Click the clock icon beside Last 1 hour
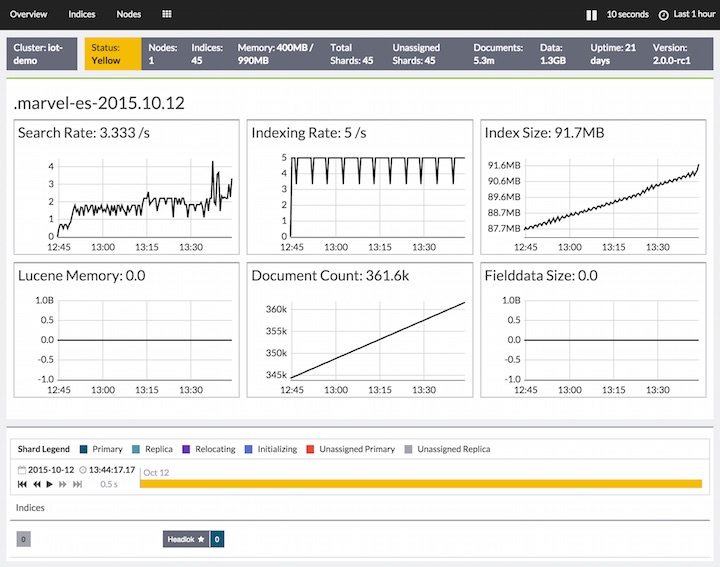 [663, 15]
